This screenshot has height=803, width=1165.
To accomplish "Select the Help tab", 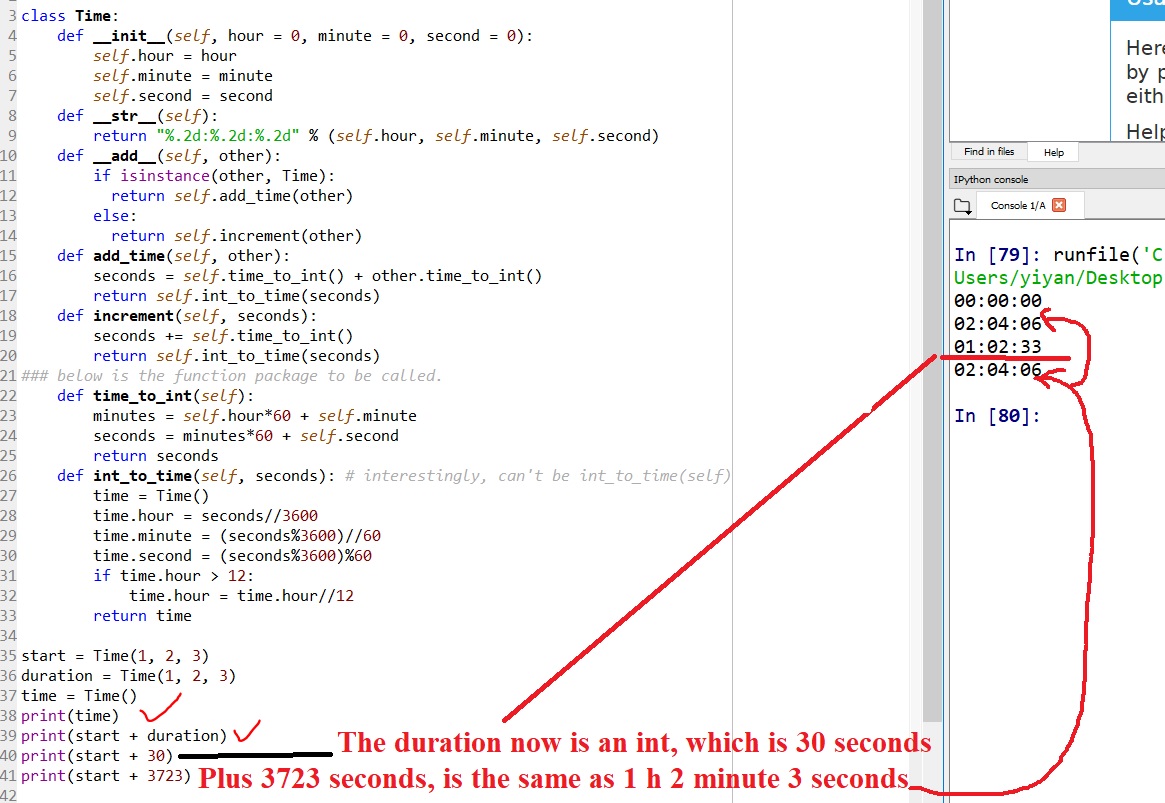I will tap(1053, 153).
